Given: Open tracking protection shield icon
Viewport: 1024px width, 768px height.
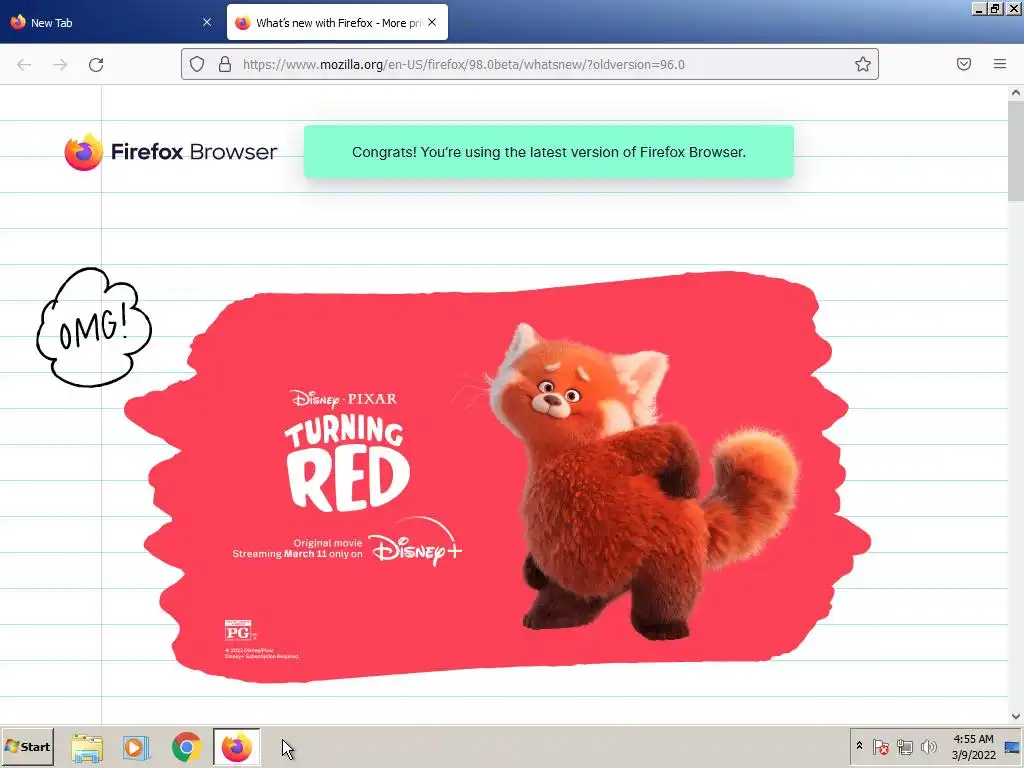Looking at the screenshot, I should tap(197, 64).
